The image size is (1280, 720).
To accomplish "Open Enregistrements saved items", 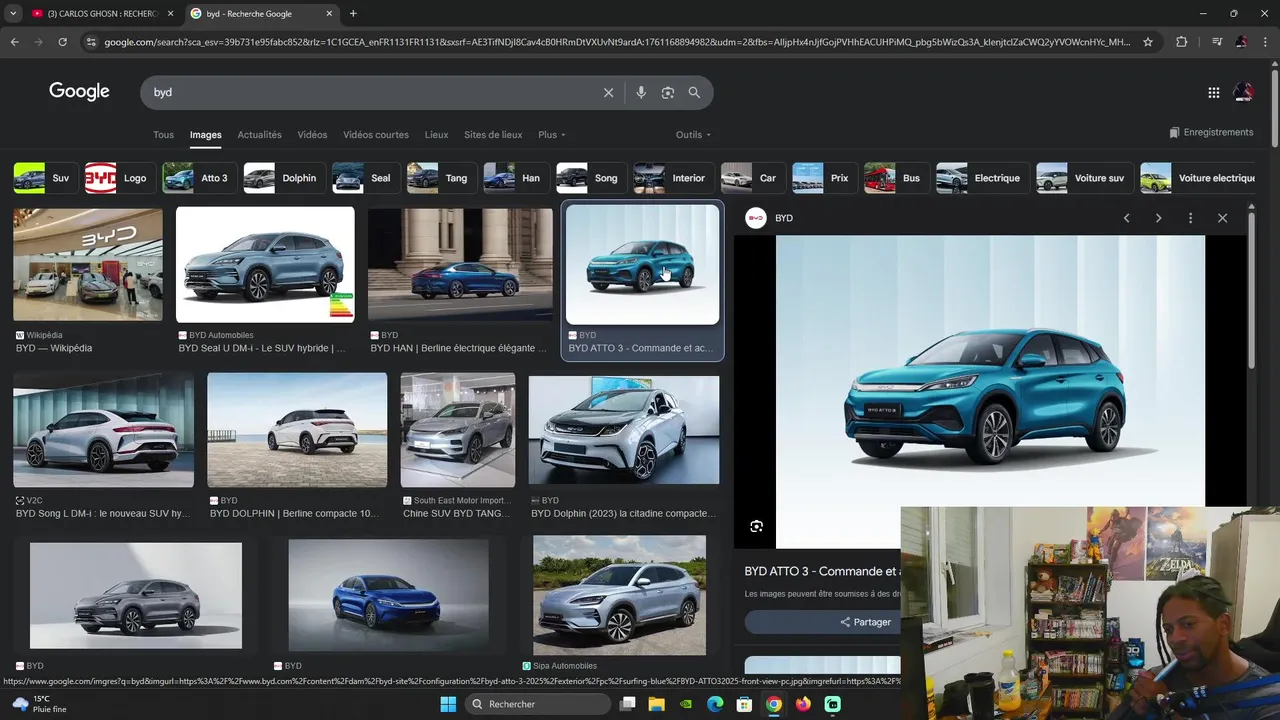I will point(1211,133).
